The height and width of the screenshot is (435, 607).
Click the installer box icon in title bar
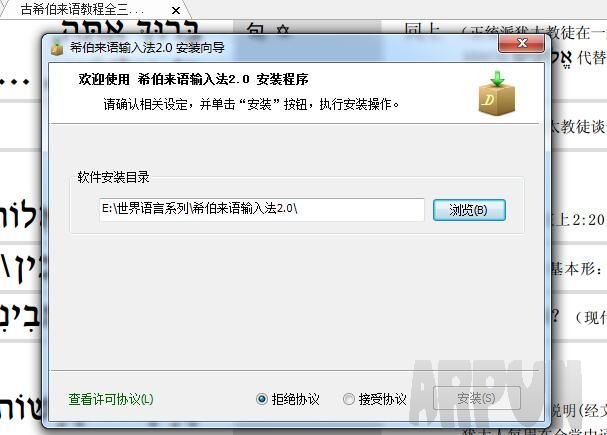[57, 49]
